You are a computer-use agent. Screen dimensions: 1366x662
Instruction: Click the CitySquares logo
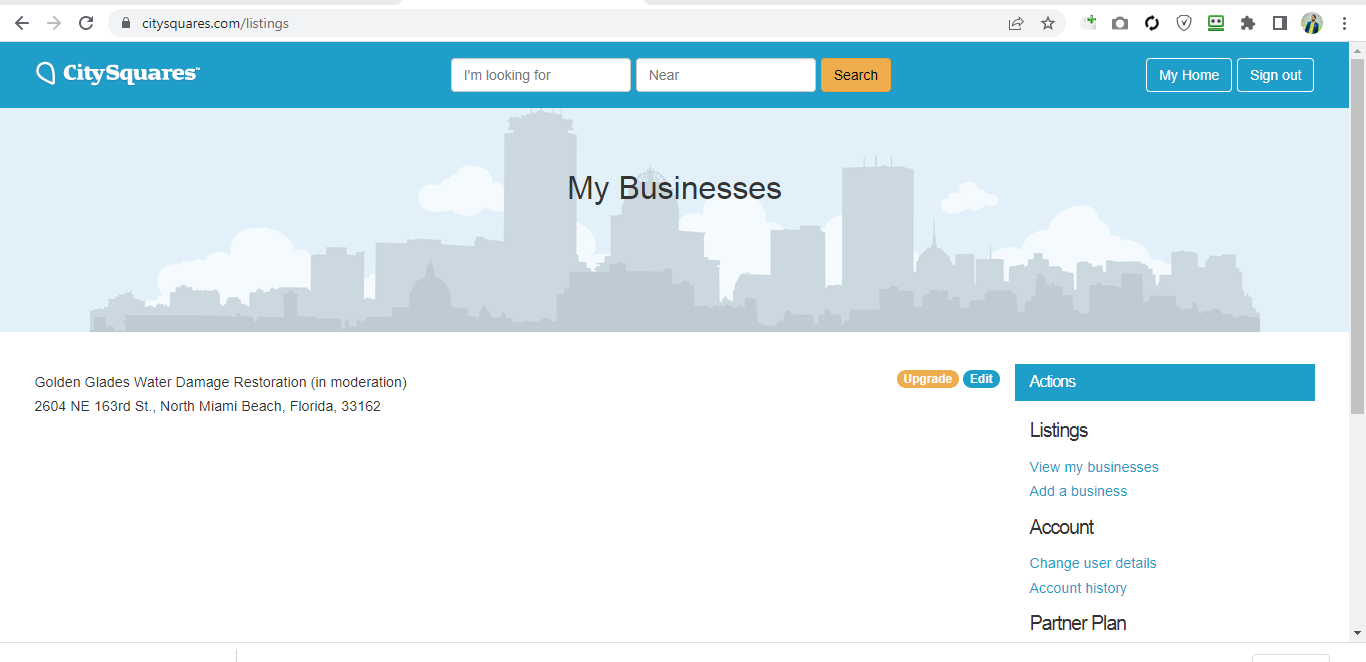(x=118, y=73)
